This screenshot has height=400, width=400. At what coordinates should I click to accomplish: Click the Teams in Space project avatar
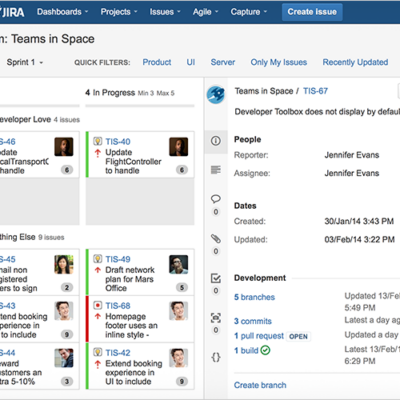tap(216, 94)
